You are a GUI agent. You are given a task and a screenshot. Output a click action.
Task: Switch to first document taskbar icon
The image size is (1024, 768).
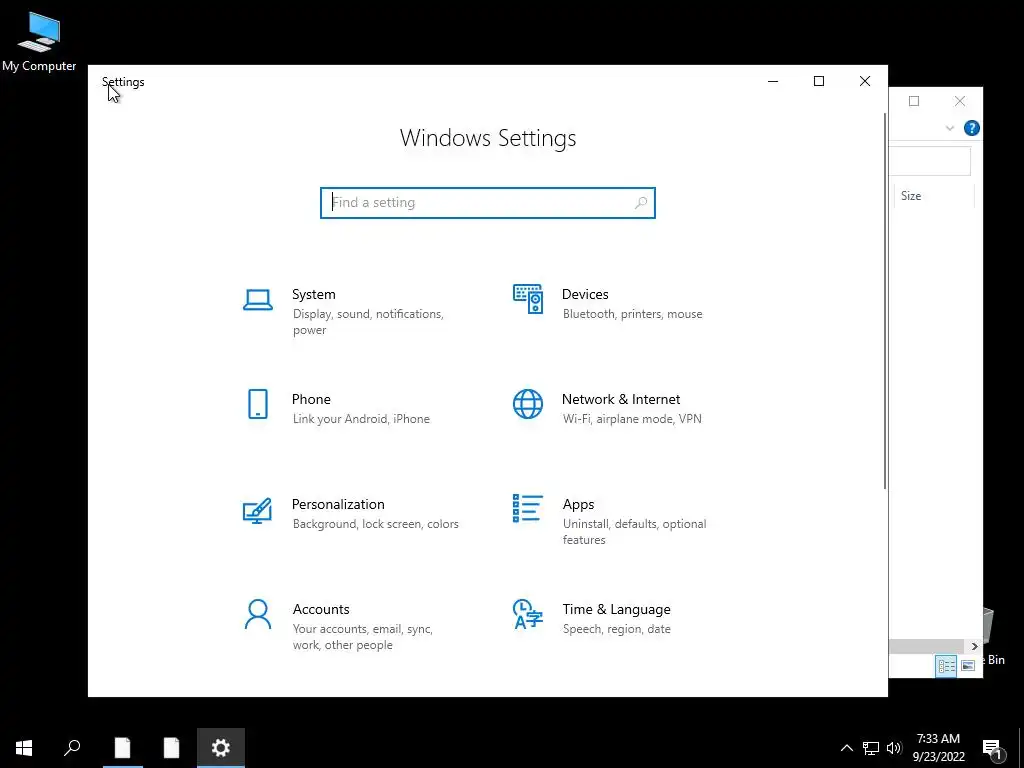click(x=123, y=748)
